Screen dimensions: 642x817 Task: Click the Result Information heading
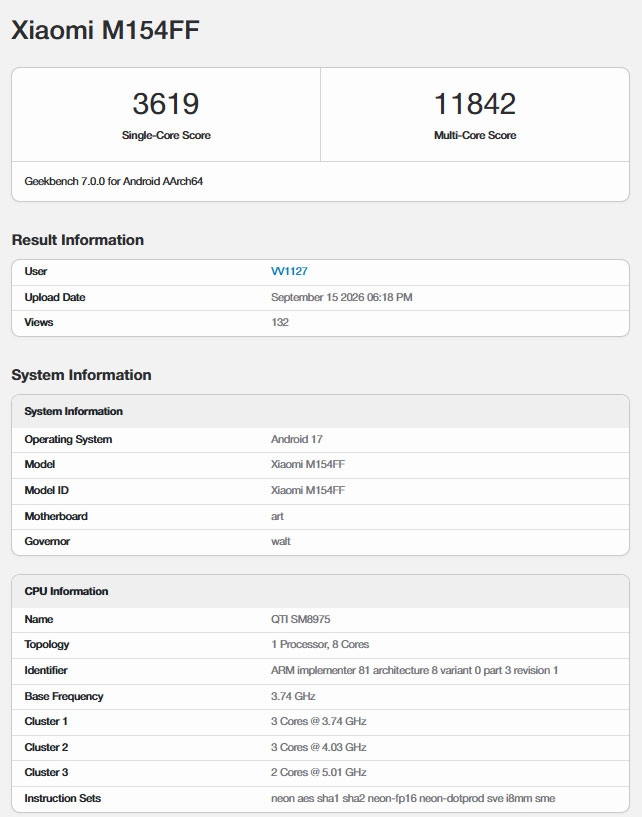[78, 240]
